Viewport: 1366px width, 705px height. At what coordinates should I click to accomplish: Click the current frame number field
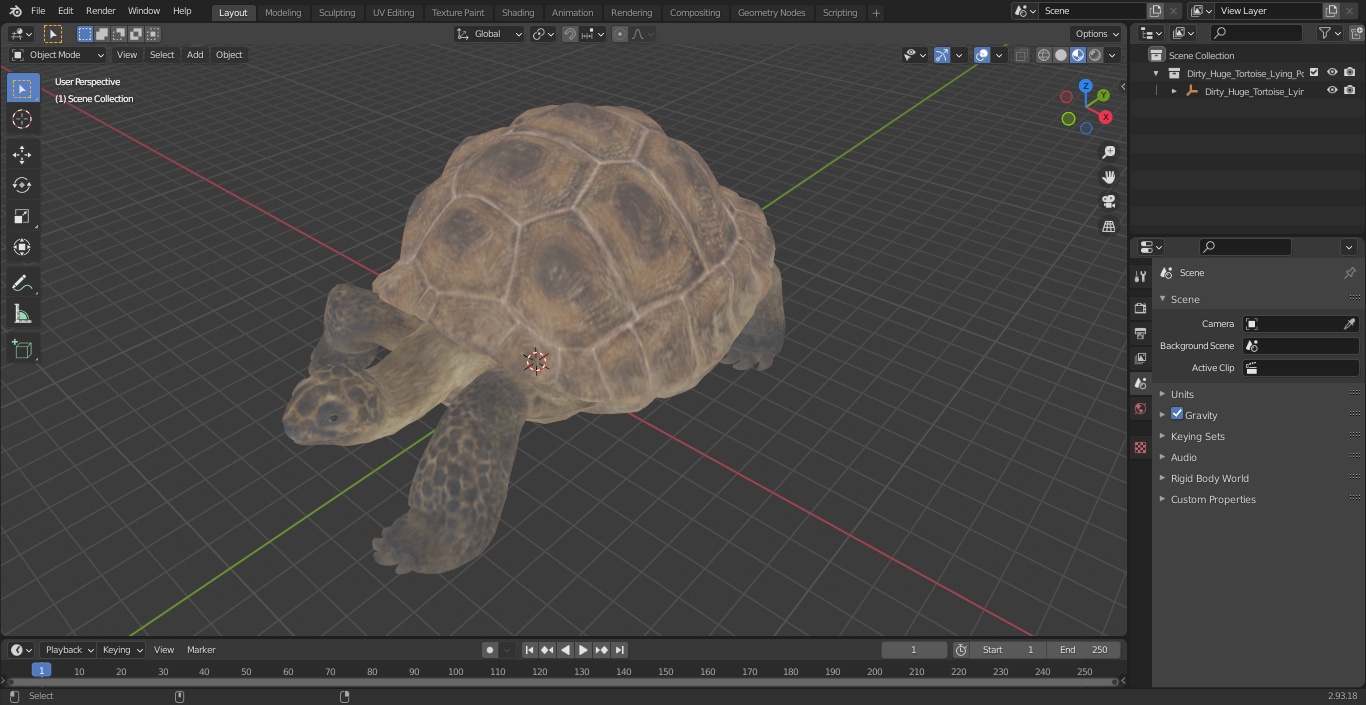click(914, 650)
